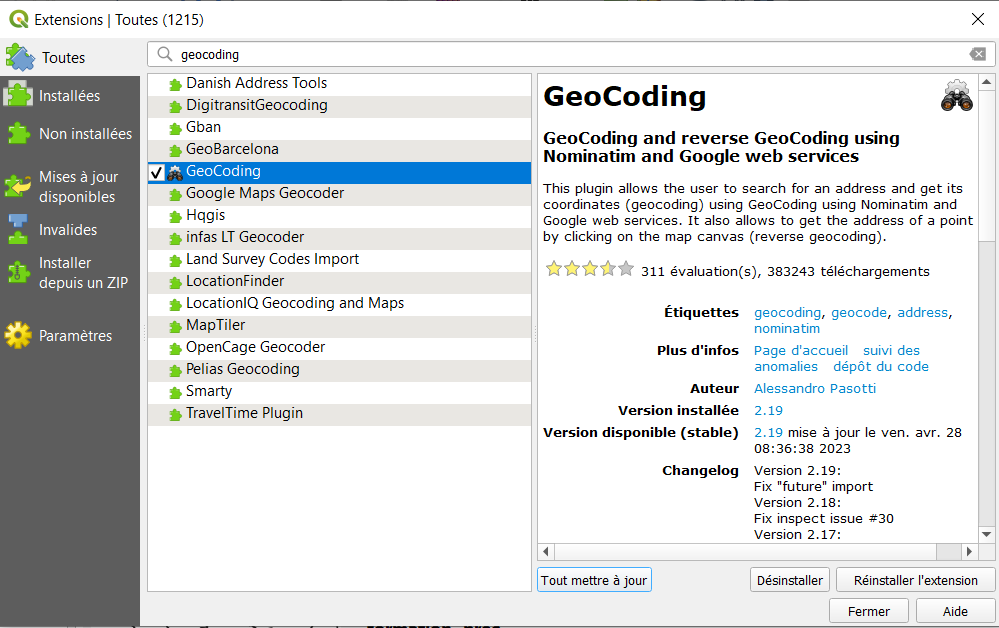Open the Alessandro Pasotti author link
This screenshot has width=999, height=628.
[x=815, y=389]
